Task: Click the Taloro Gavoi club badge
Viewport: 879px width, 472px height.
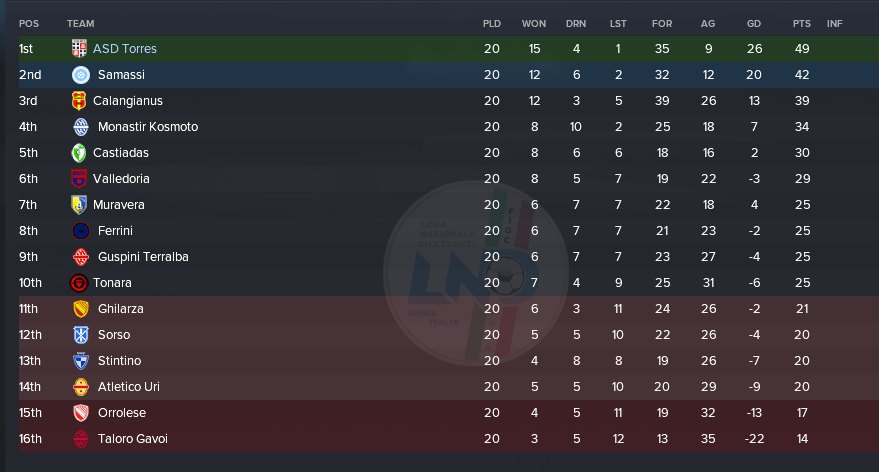Action: pyautogui.click(x=81, y=439)
